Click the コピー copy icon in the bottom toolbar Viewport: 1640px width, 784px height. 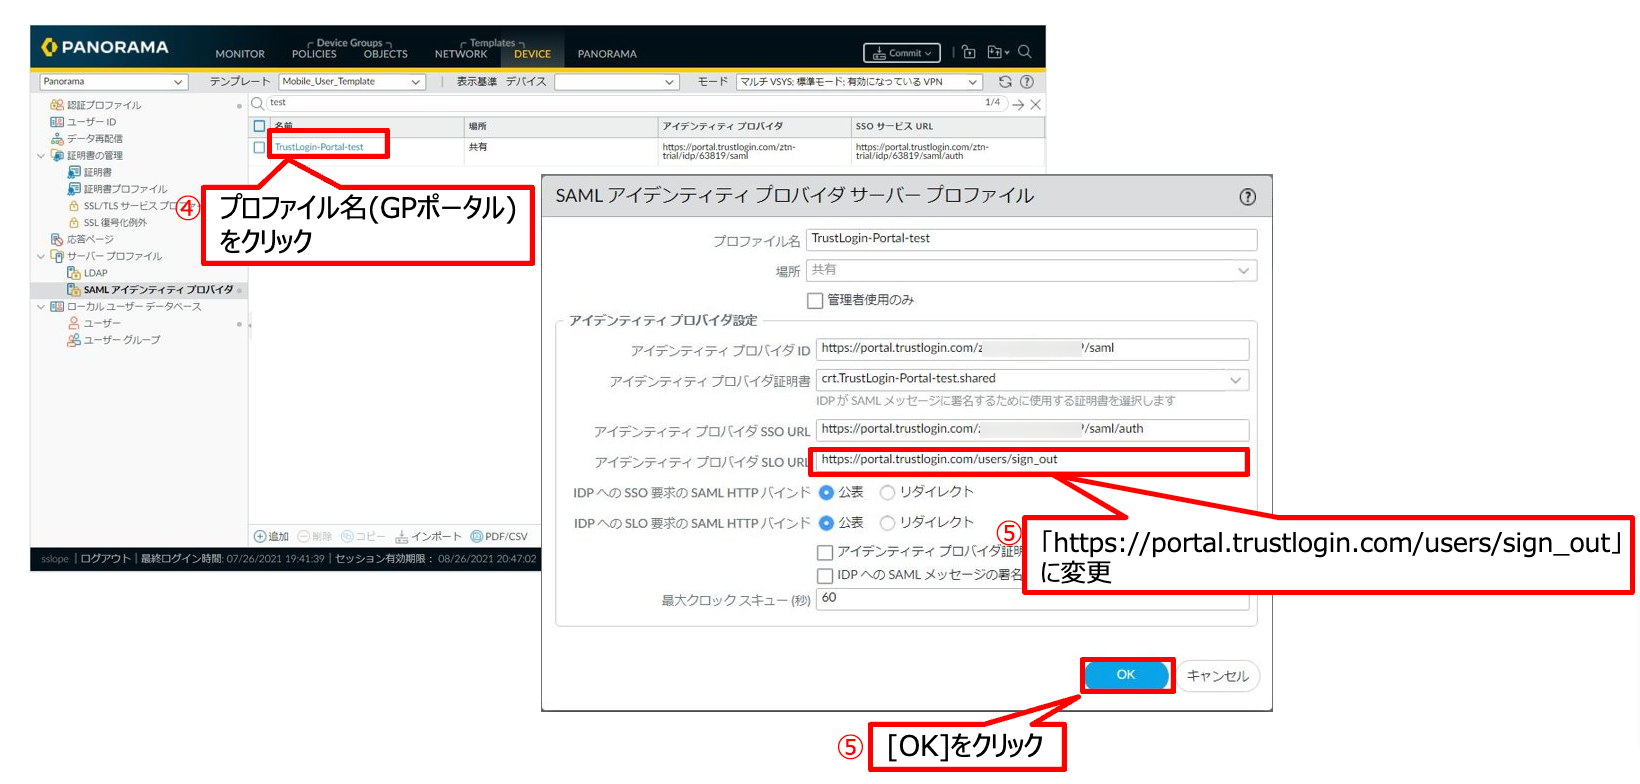point(348,537)
